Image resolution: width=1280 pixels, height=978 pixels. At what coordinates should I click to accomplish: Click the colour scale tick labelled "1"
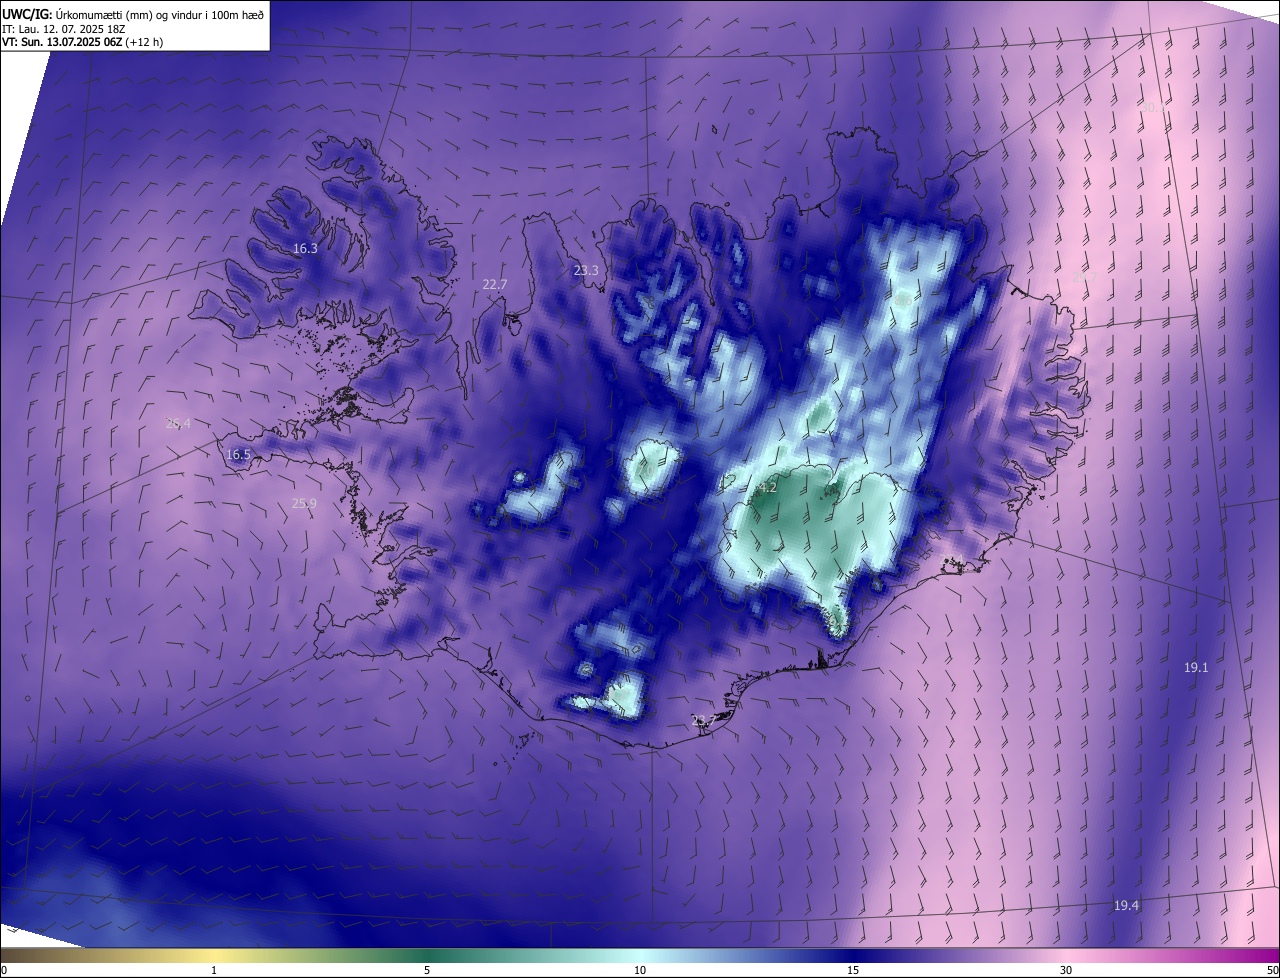[x=214, y=970]
